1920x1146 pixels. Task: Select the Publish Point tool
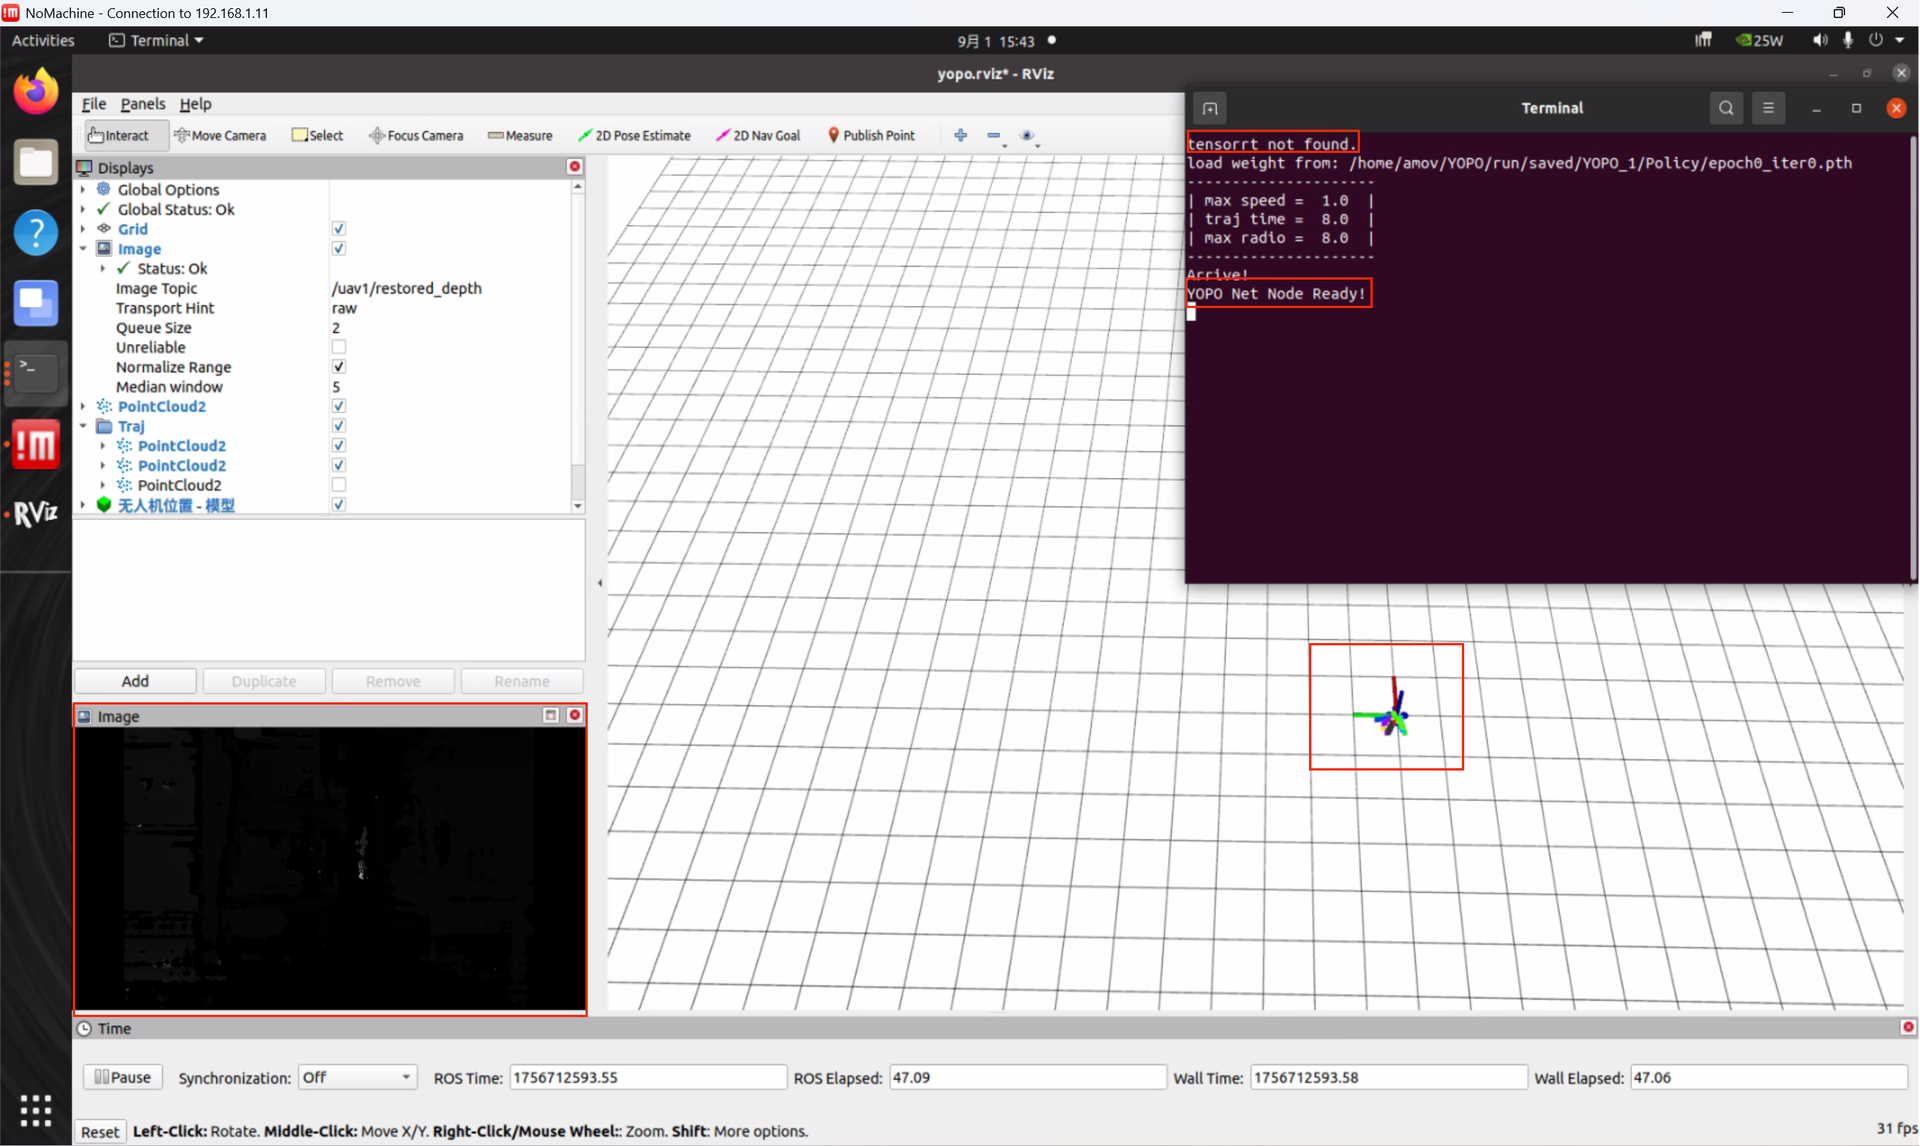coord(870,135)
